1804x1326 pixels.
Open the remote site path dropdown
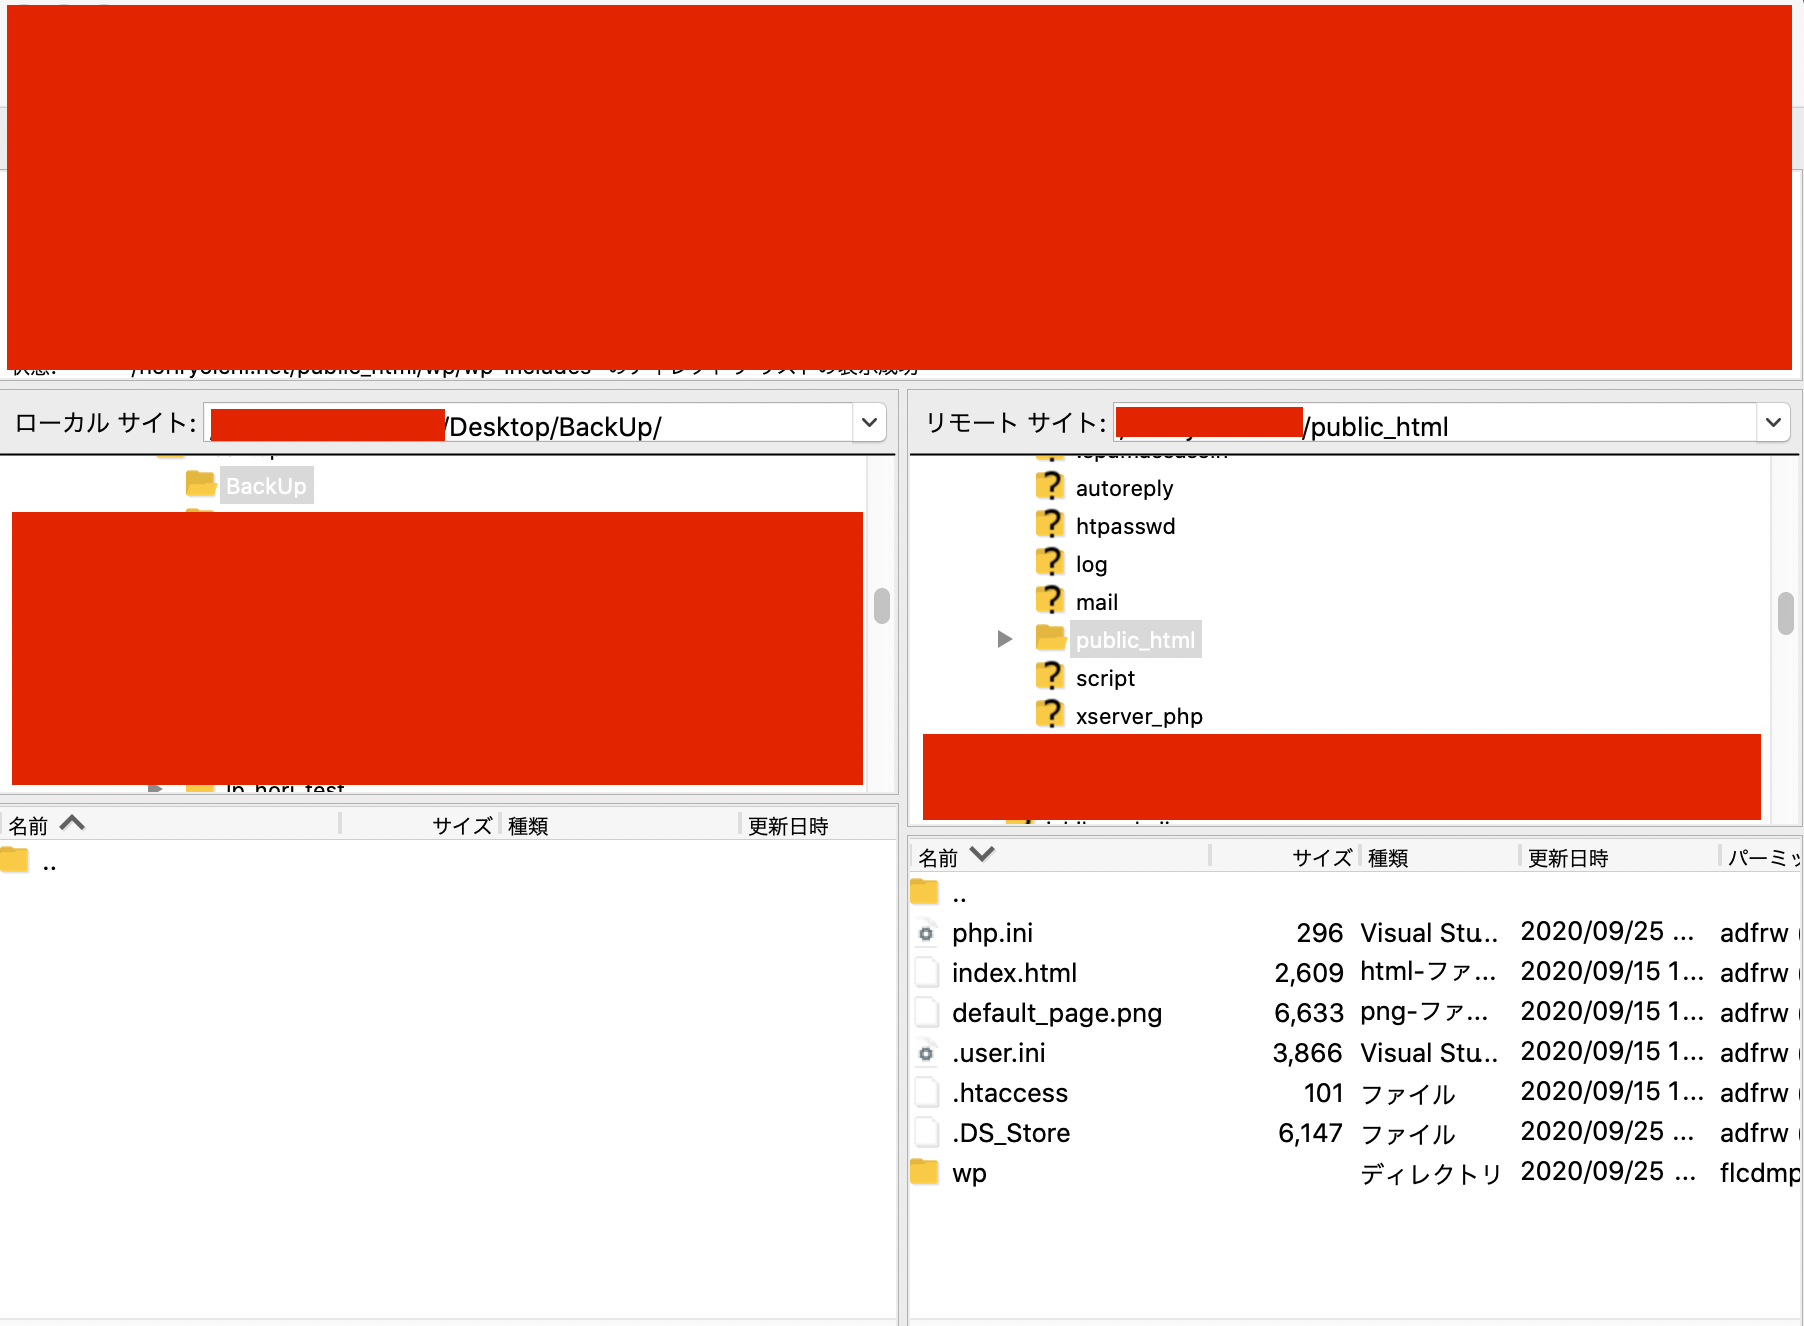pos(1773,423)
